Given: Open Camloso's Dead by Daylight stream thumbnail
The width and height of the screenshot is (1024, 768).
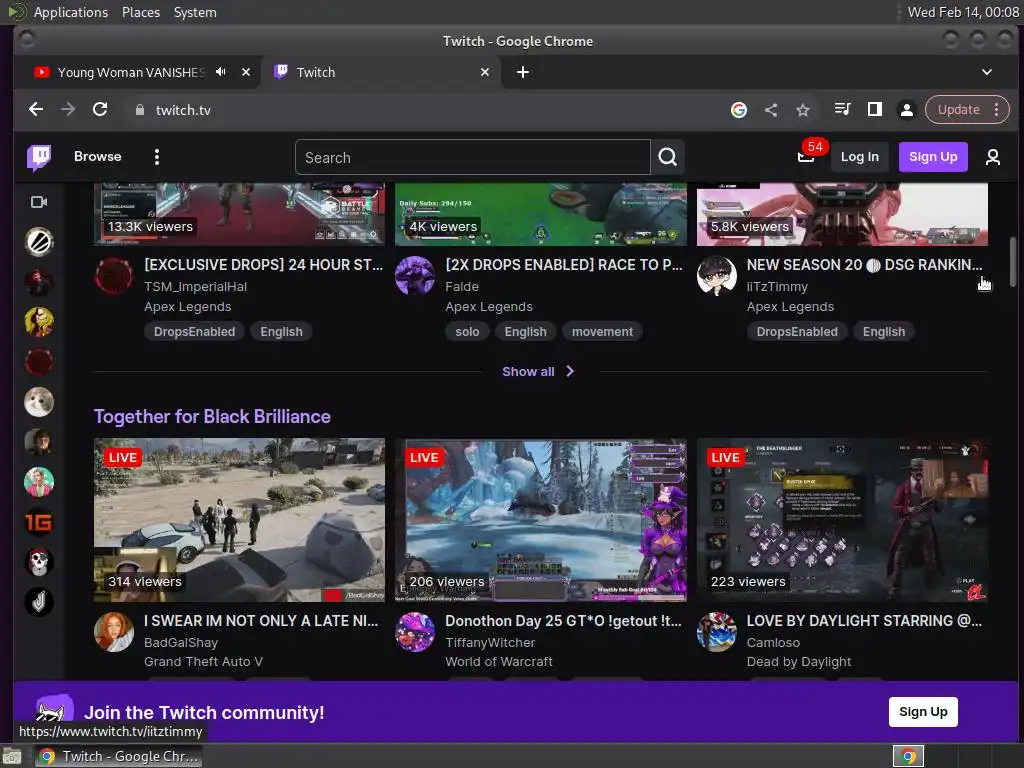Looking at the screenshot, I should (x=842, y=520).
